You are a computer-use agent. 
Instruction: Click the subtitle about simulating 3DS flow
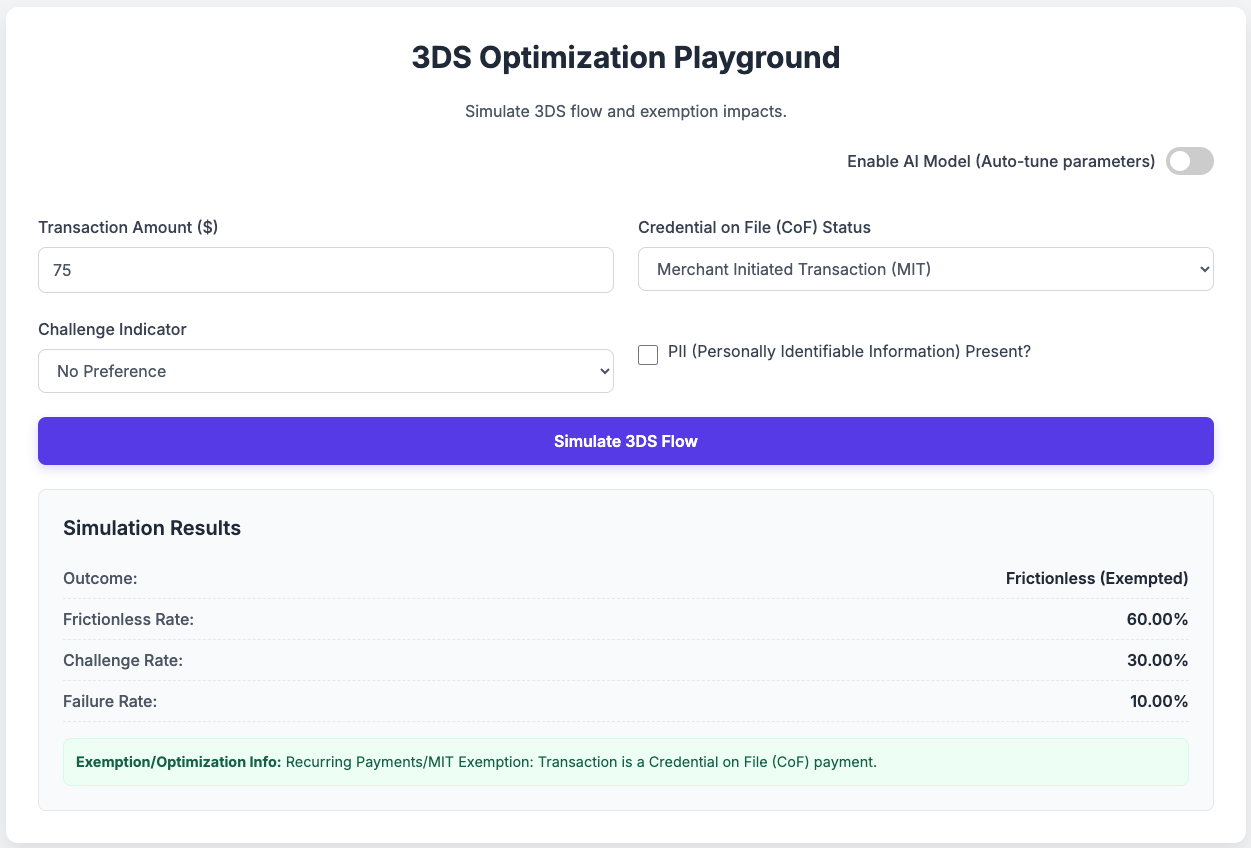[x=625, y=111]
